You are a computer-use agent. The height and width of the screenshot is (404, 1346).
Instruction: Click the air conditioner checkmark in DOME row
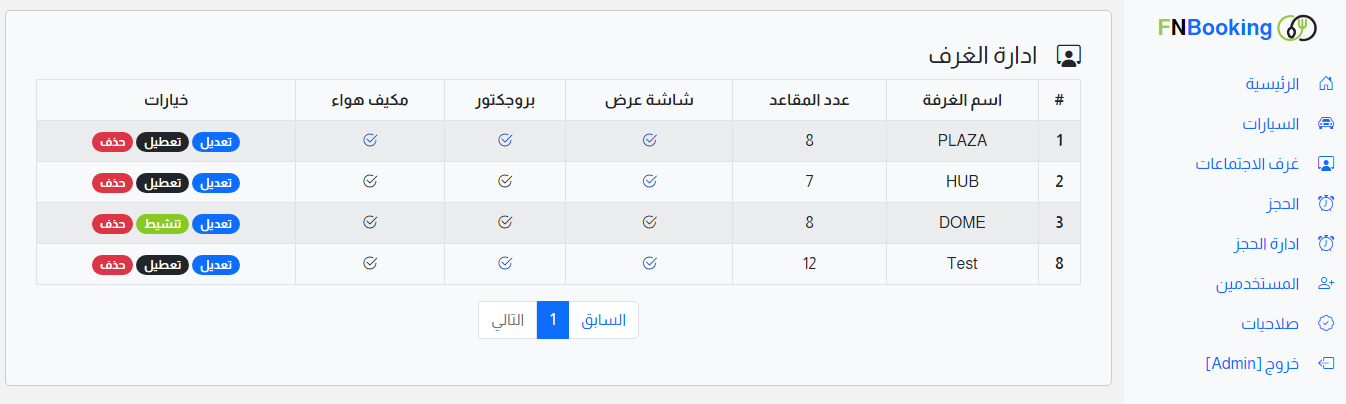pos(370,222)
